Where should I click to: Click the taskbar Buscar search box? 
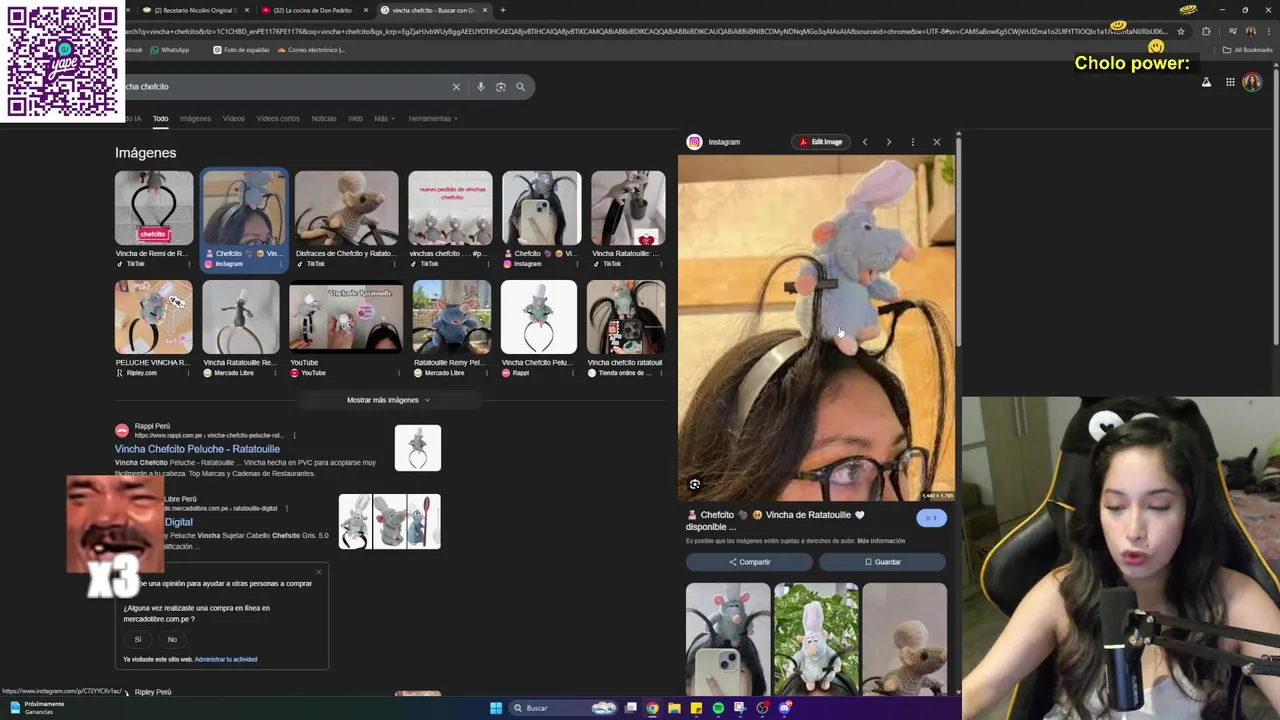562,708
